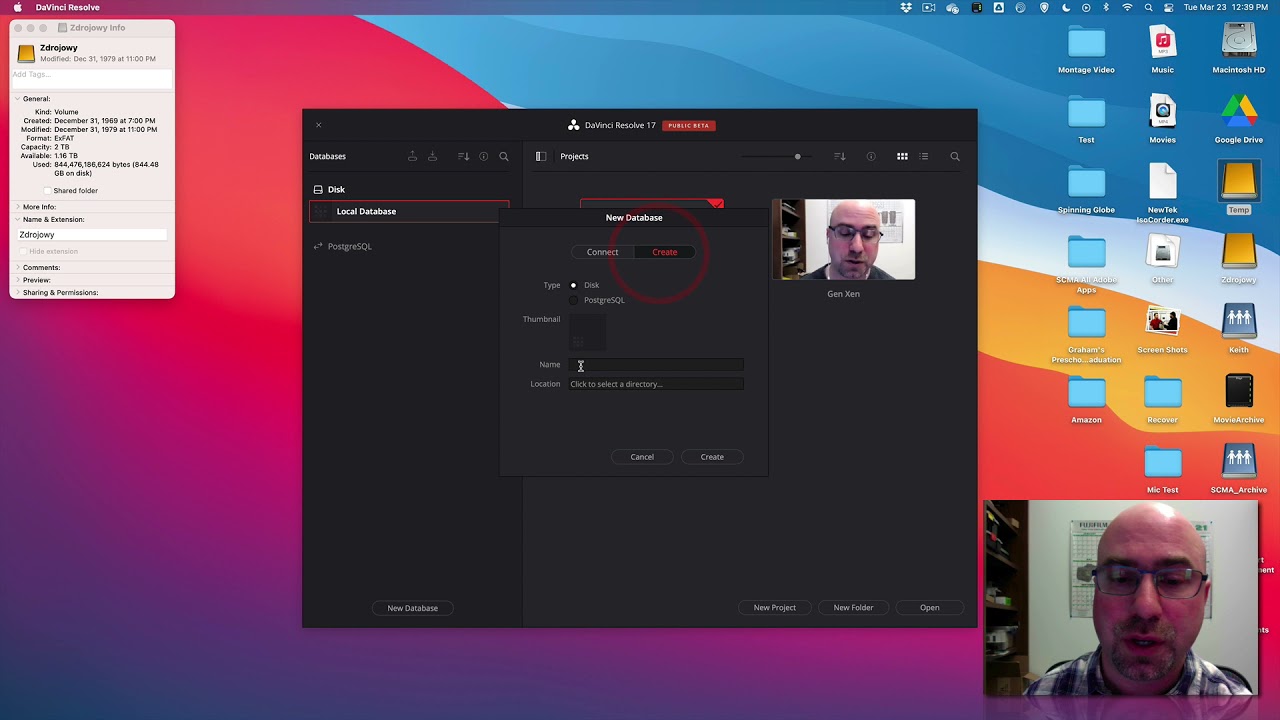Click to select a directory location field
1280x720 pixels.
tap(656, 384)
